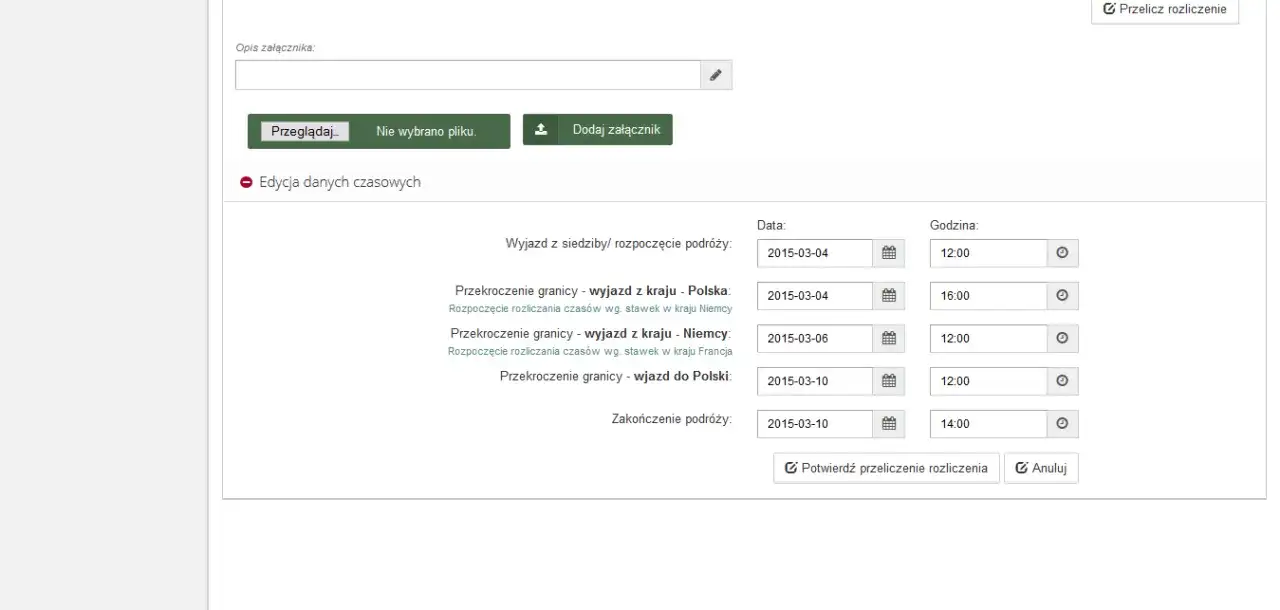Open calendar for trip start date
Viewport: 1280px width, 610px height.
[x=888, y=253]
